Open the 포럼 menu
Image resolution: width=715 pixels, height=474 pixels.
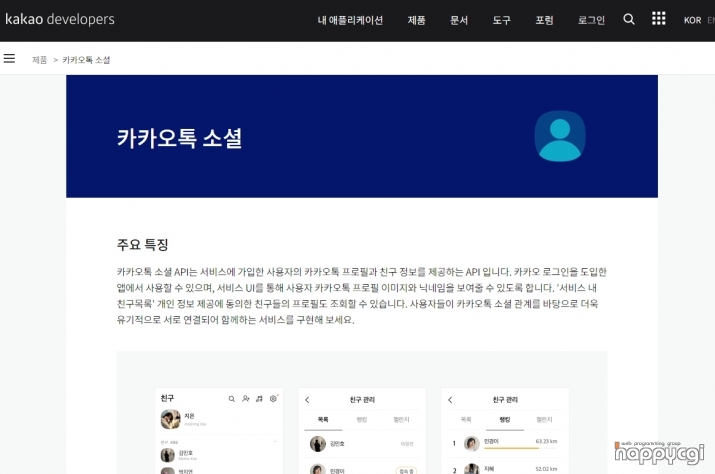(x=544, y=20)
